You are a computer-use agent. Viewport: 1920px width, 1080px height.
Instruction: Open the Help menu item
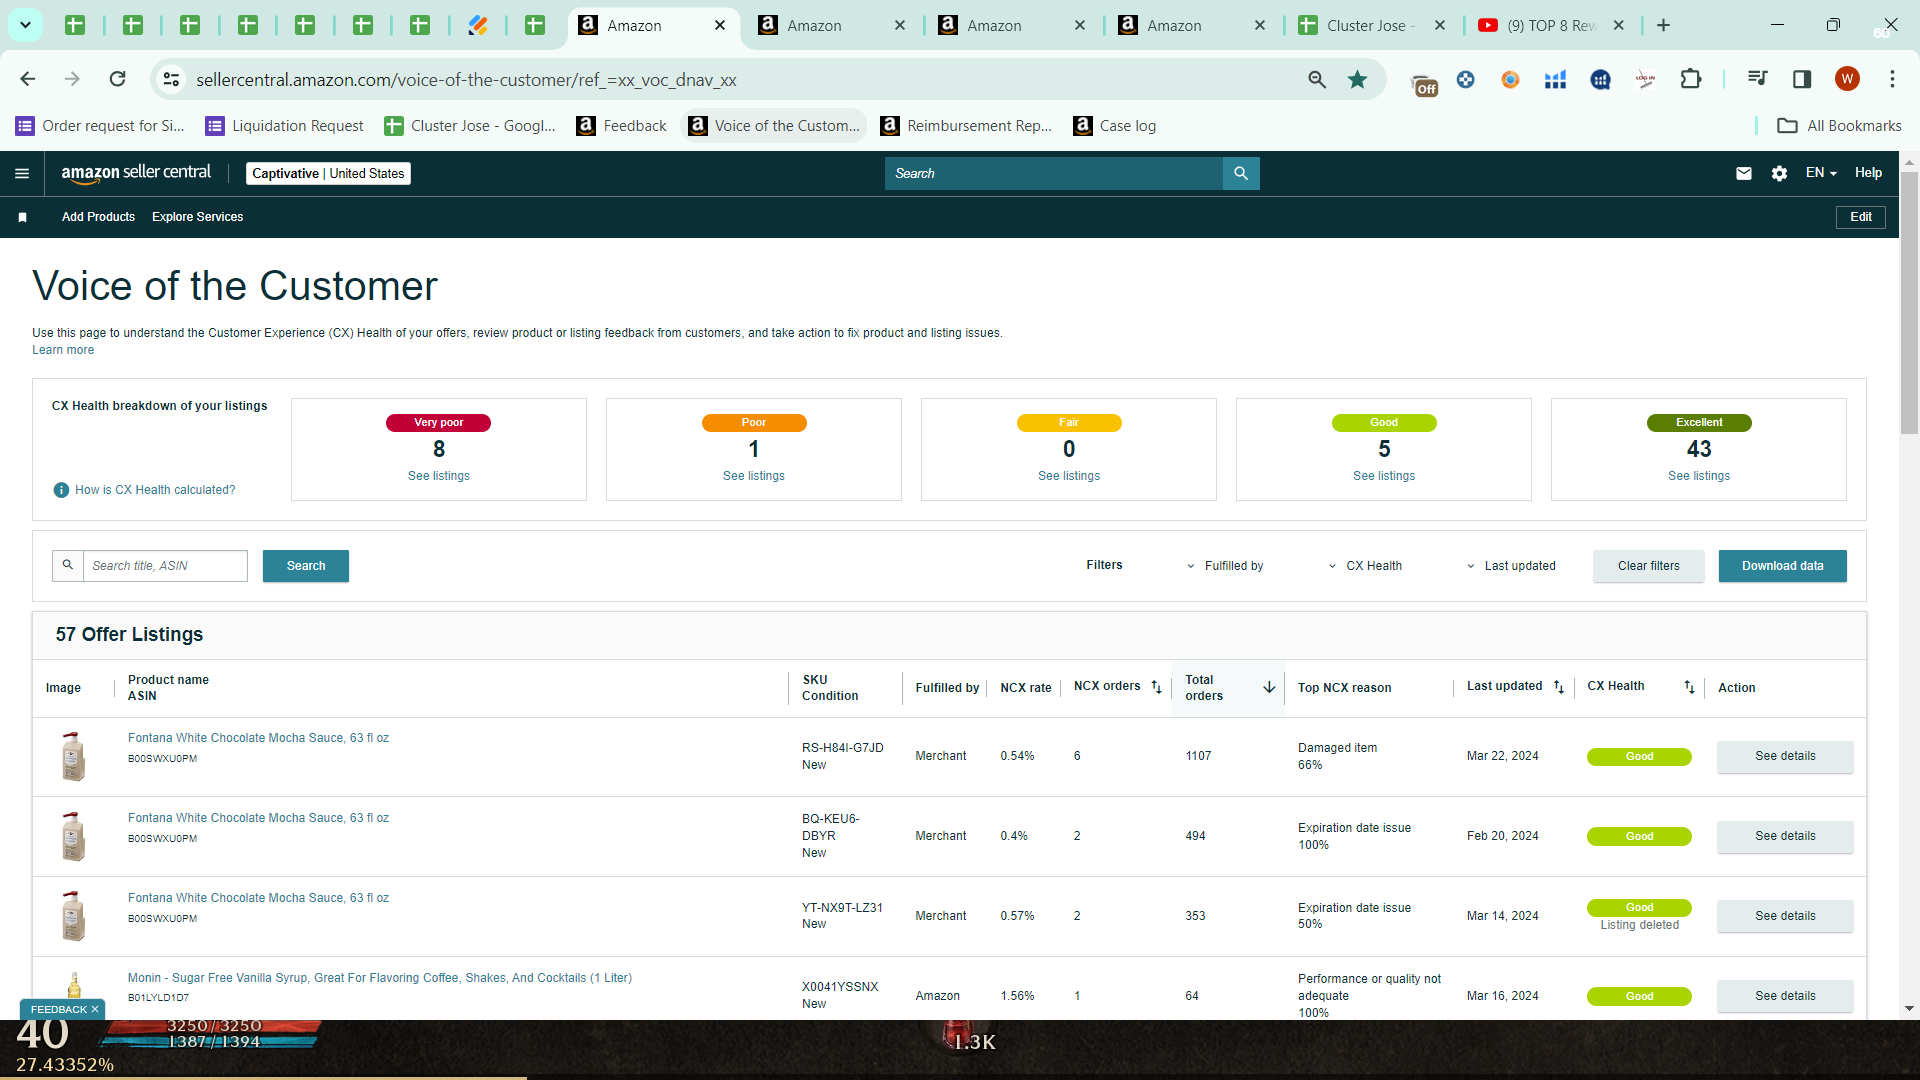(x=1868, y=173)
